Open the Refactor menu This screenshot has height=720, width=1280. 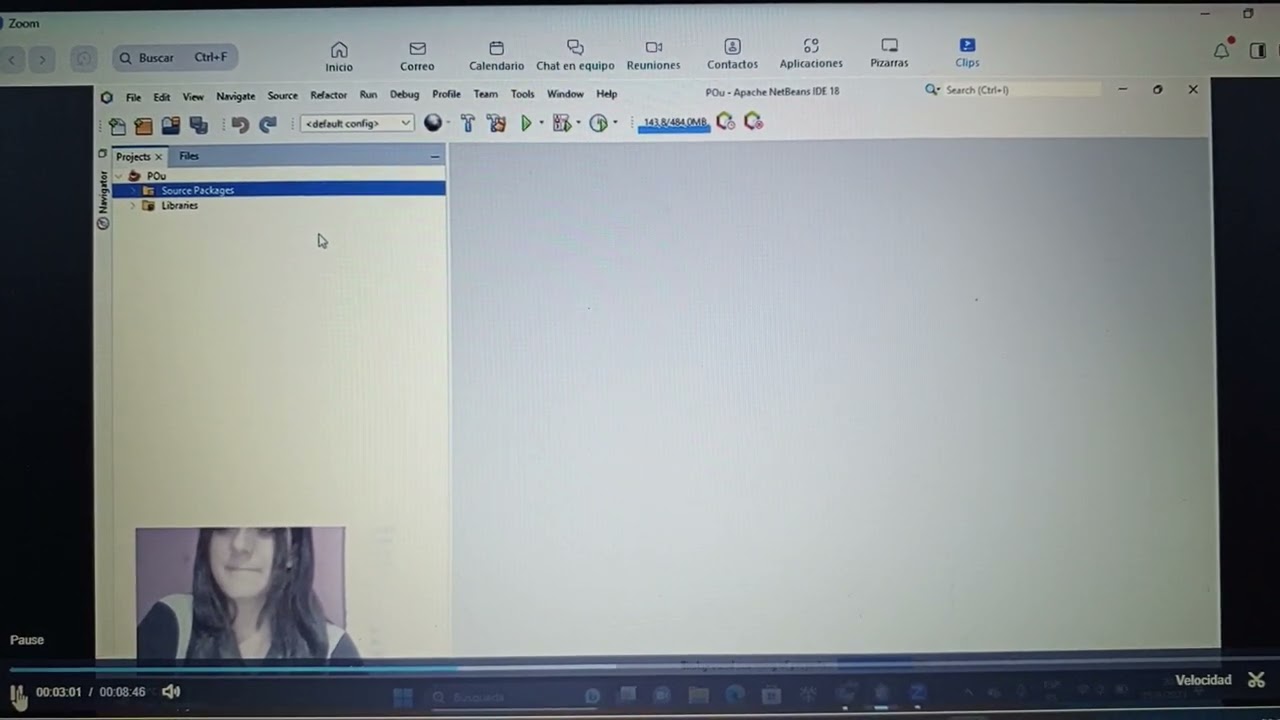coord(328,95)
